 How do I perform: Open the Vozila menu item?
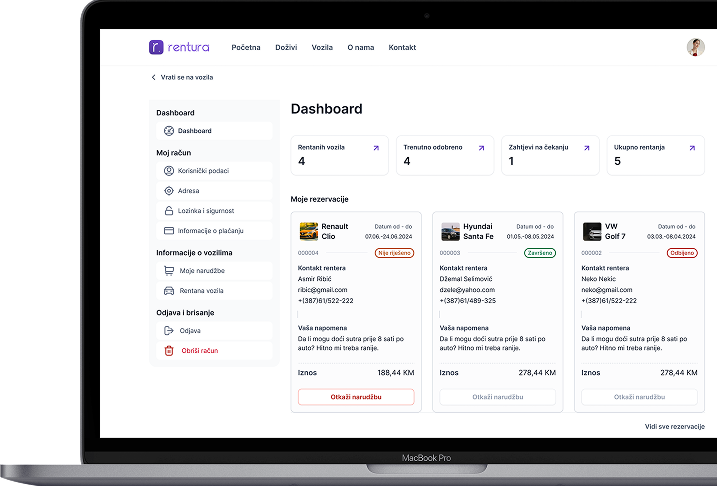pyautogui.click(x=322, y=48)
